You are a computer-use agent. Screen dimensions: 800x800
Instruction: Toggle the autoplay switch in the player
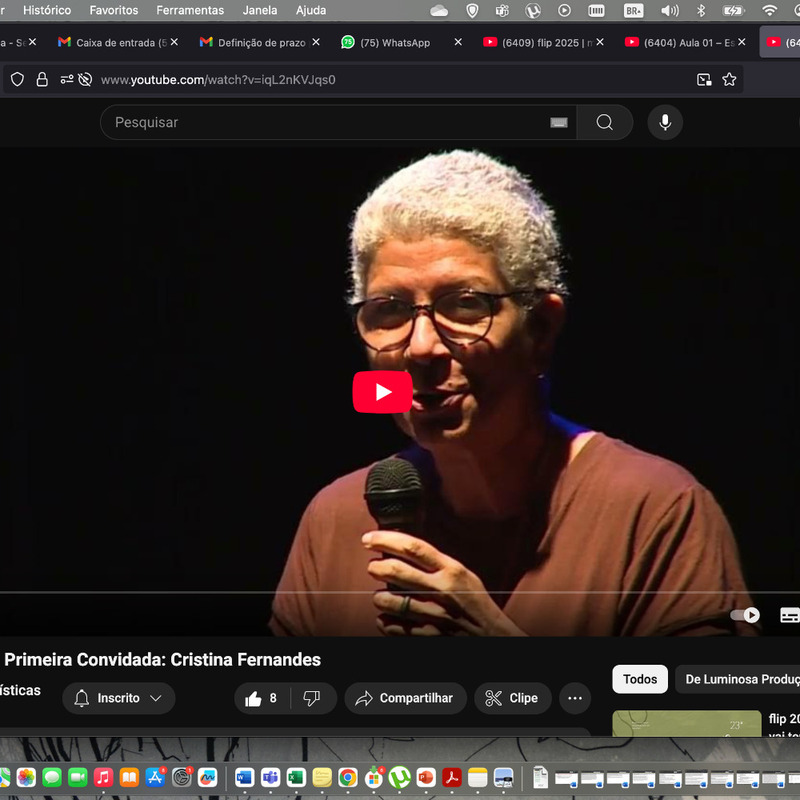pos(744,615)
